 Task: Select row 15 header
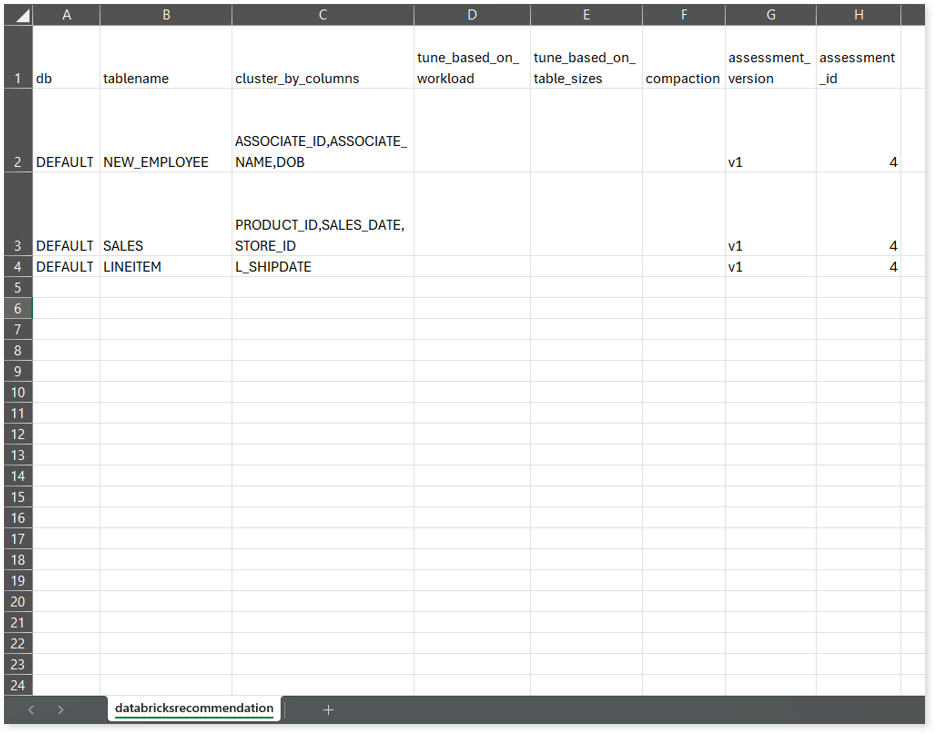click(18, 497)
